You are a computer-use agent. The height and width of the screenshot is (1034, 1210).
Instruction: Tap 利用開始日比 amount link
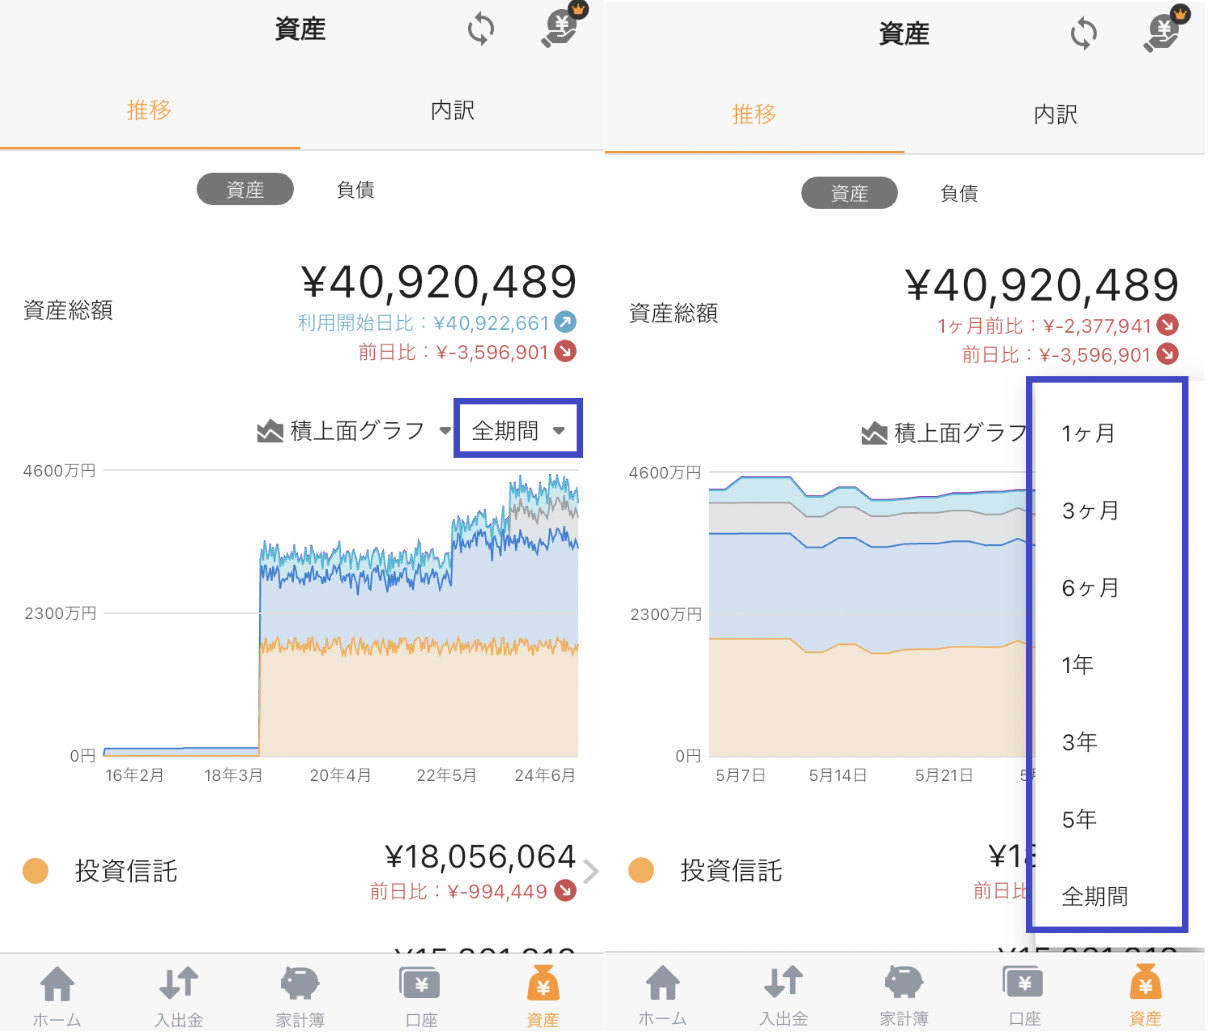[437, 323]
